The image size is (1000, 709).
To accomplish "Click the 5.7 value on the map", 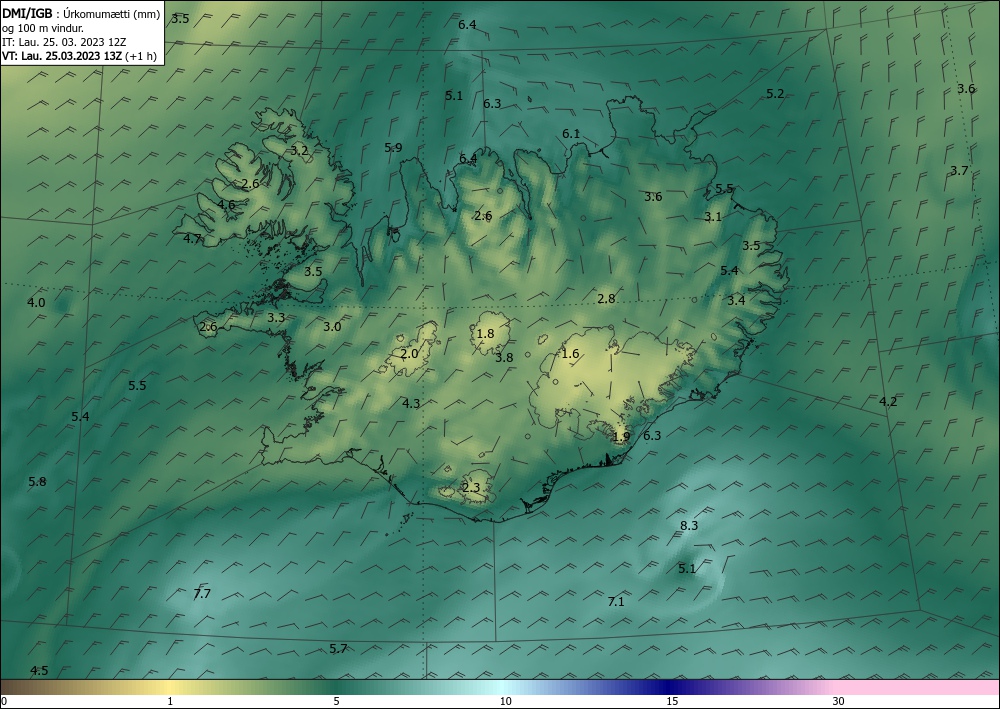I will tap(338, 649).
